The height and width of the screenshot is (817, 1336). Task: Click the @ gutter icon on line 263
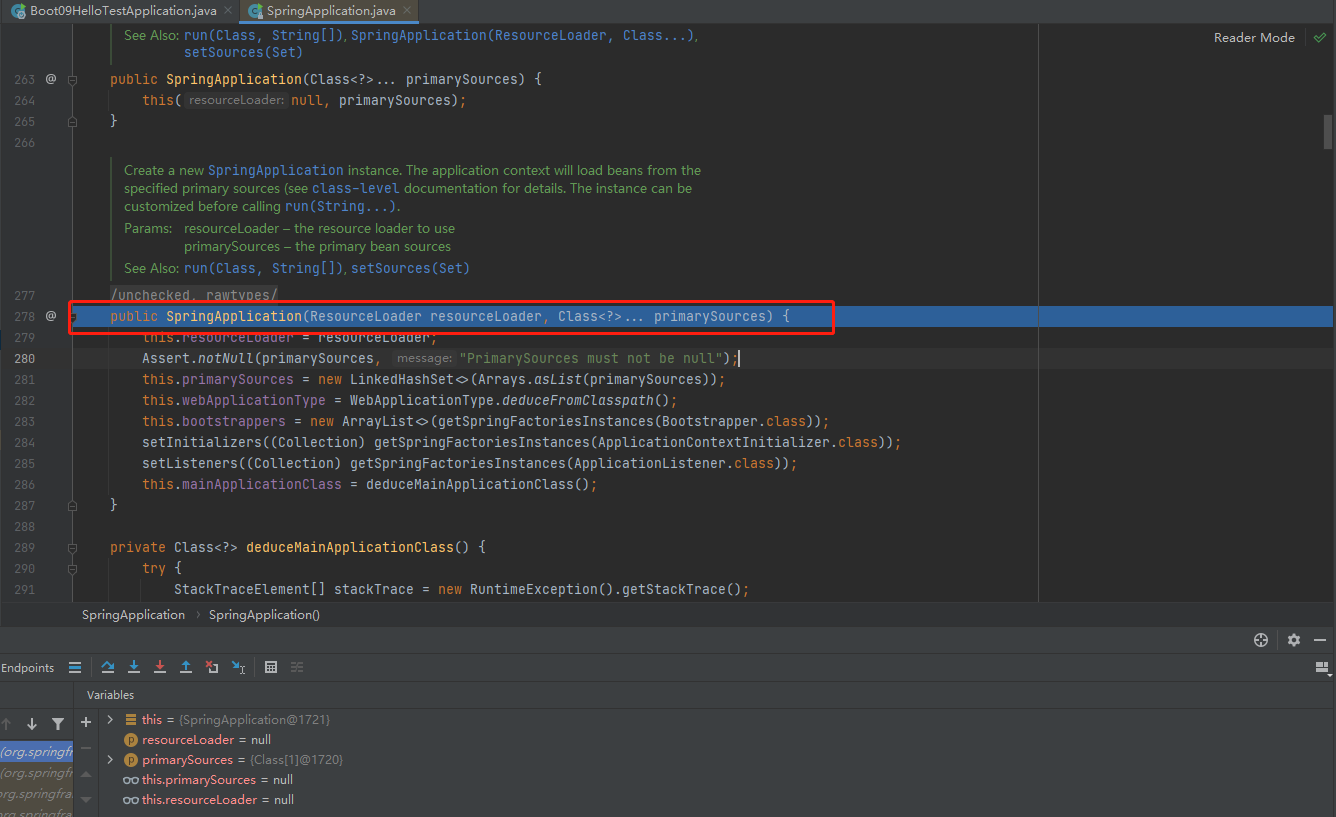(x=51, y=79)
